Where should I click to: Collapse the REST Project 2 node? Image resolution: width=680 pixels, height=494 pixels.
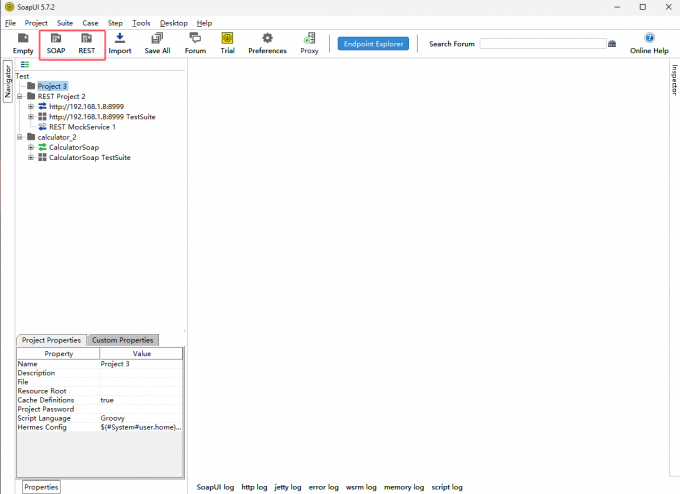[x=20, y=96]
